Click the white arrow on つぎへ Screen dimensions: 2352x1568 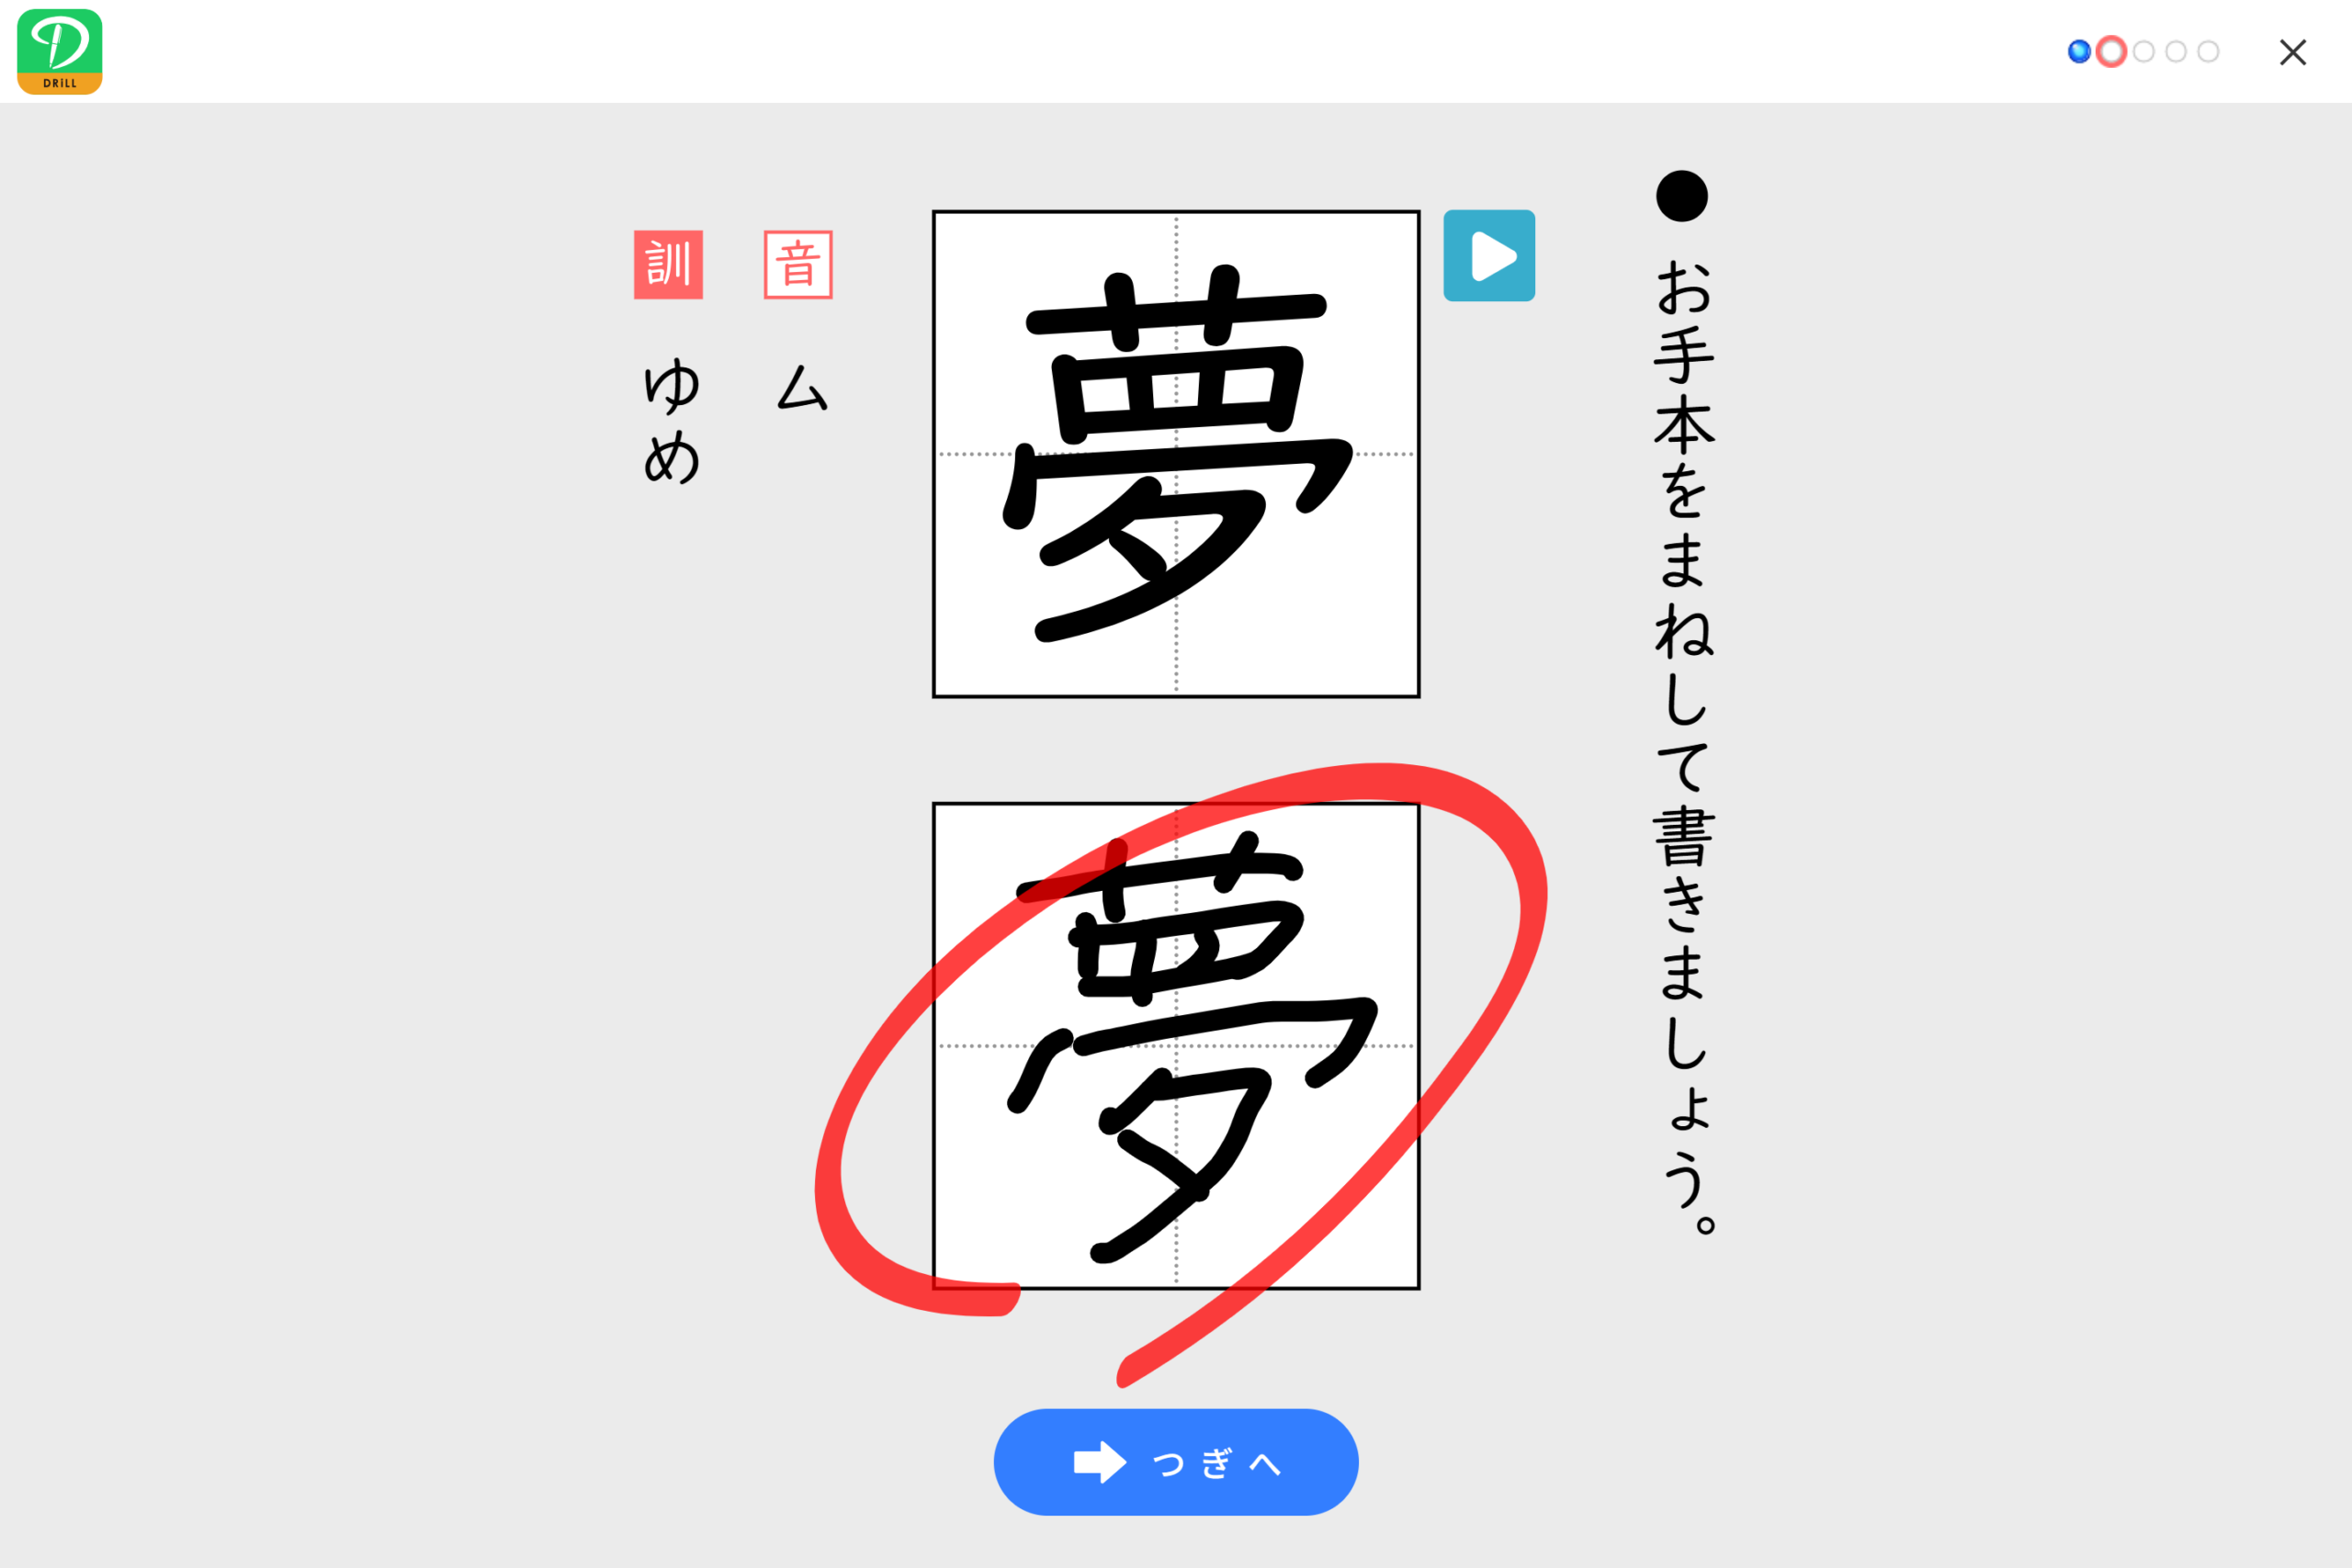coord(1099,1462)
